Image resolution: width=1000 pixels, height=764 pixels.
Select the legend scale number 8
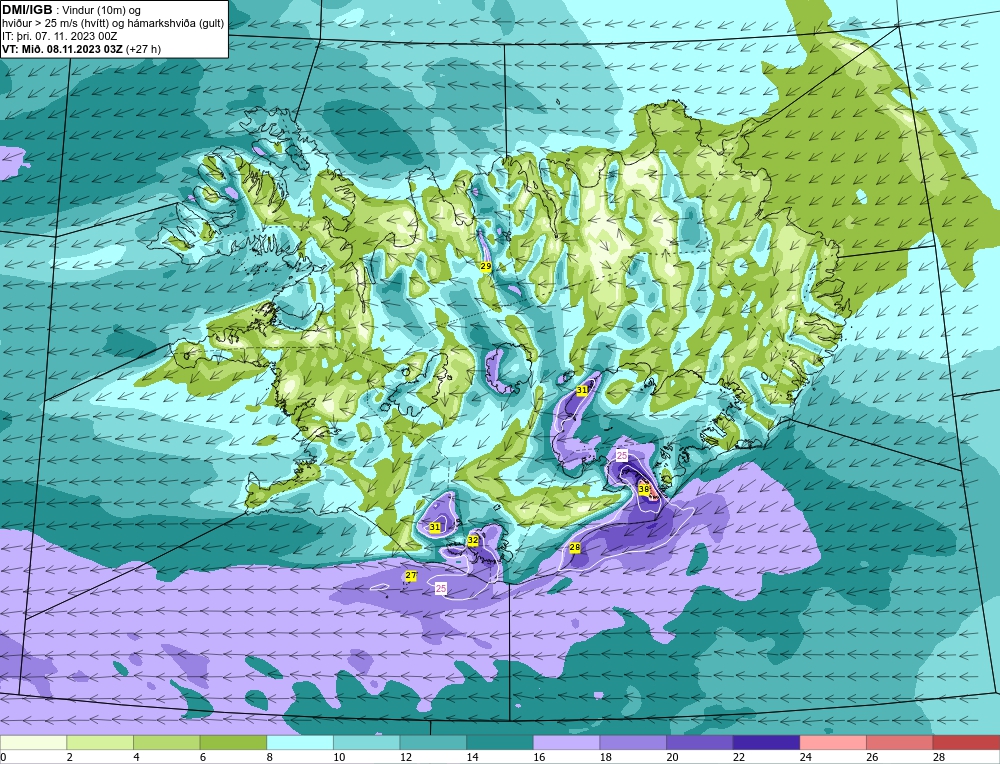coord(270,758)
